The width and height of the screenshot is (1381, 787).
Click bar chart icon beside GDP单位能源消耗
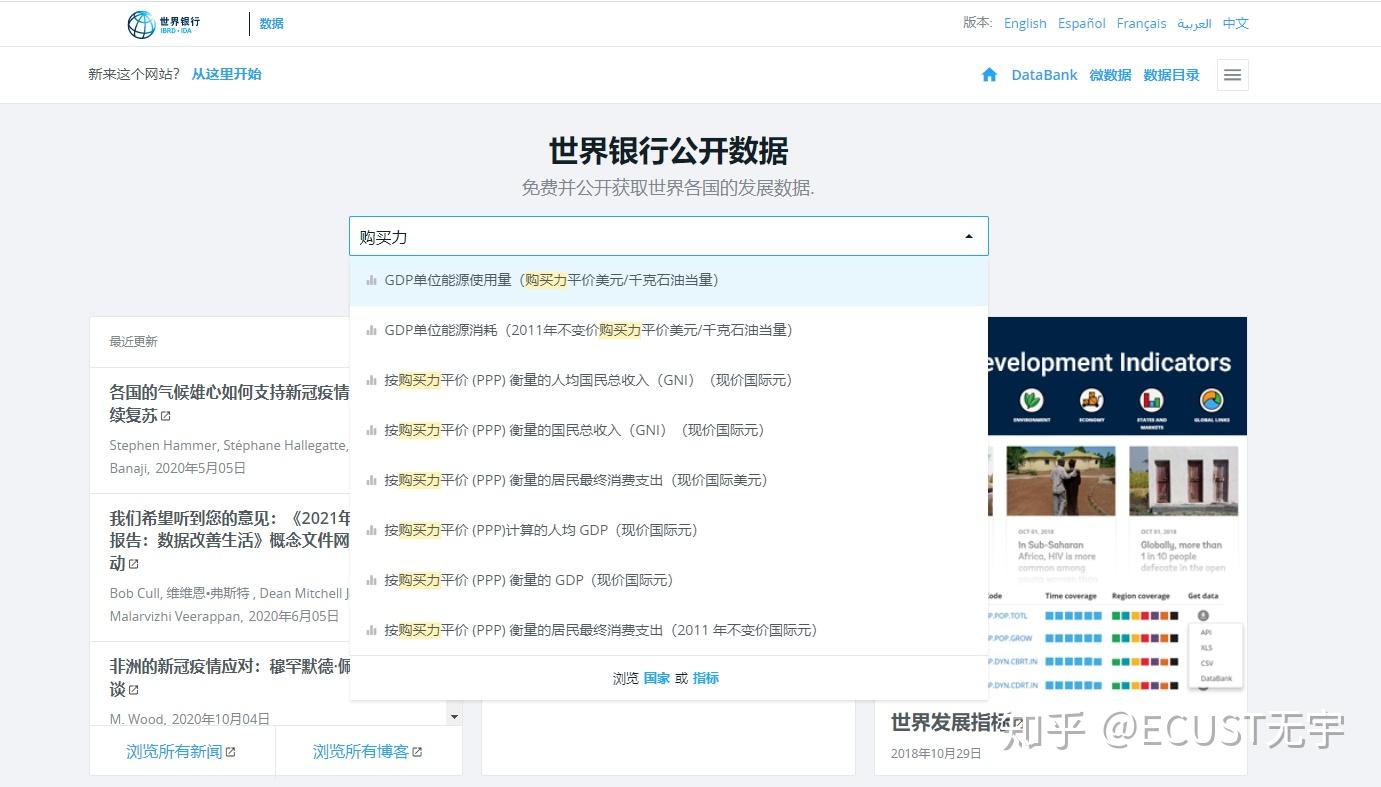372,331
